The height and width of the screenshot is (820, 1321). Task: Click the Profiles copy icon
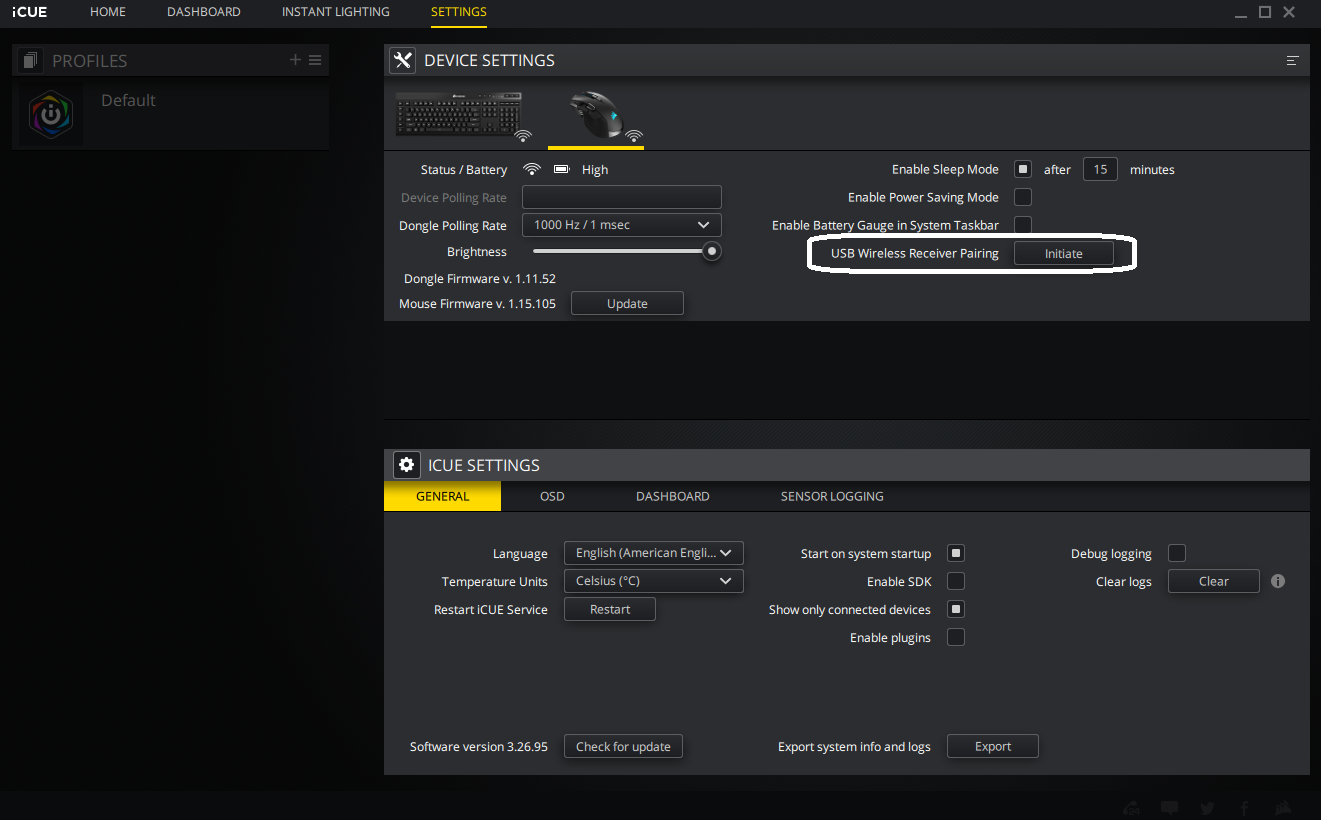click(x=29, y=60)
